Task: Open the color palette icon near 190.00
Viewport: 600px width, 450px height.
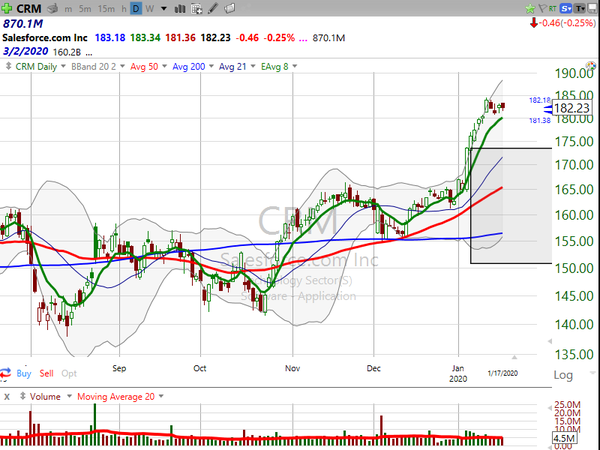Action: coord(591,66)
